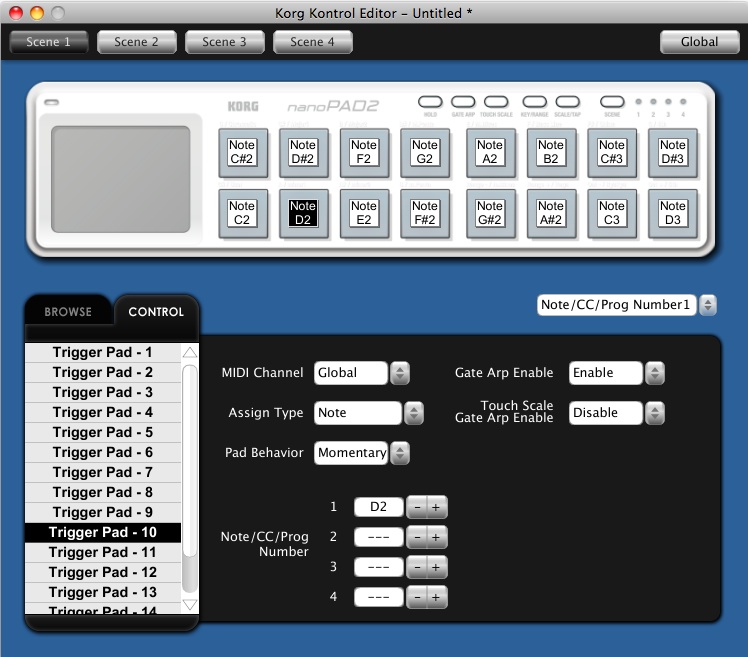Select the Note A2 pad
This screenshot has width=748, height=657.
click(x=490, y=153)
